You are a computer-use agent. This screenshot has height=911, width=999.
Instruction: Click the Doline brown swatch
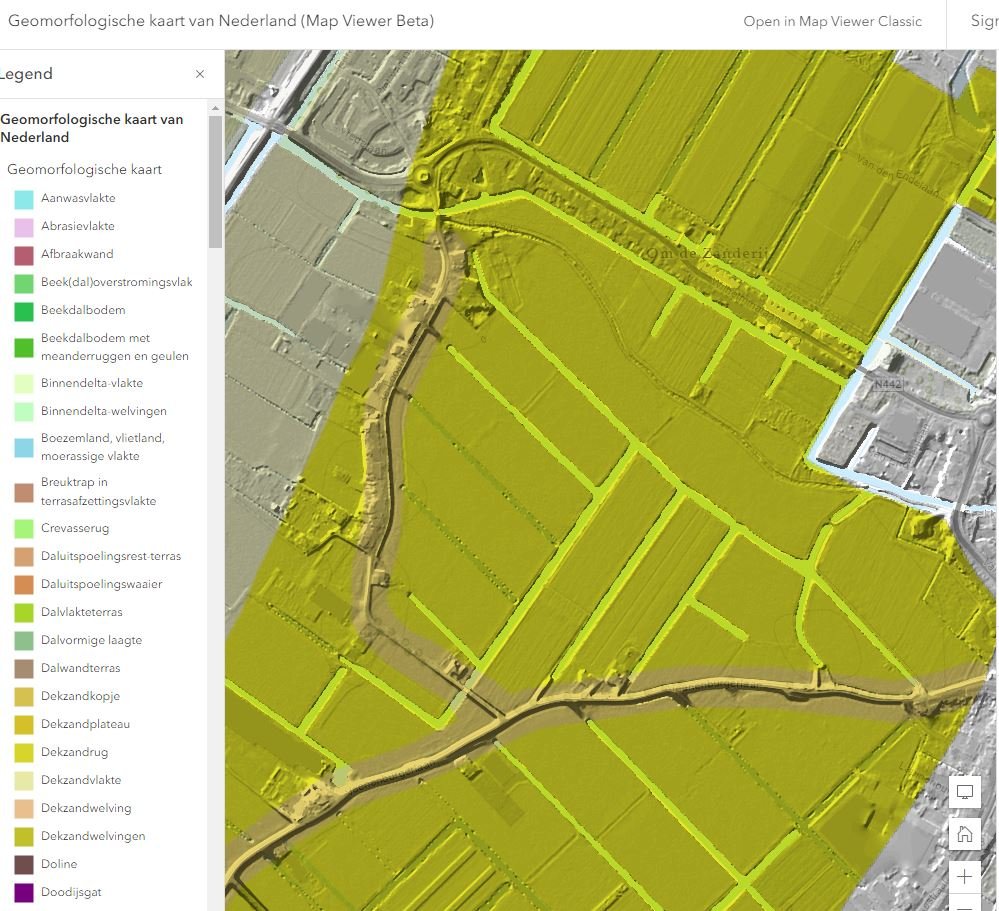click(x=24, y=865)
